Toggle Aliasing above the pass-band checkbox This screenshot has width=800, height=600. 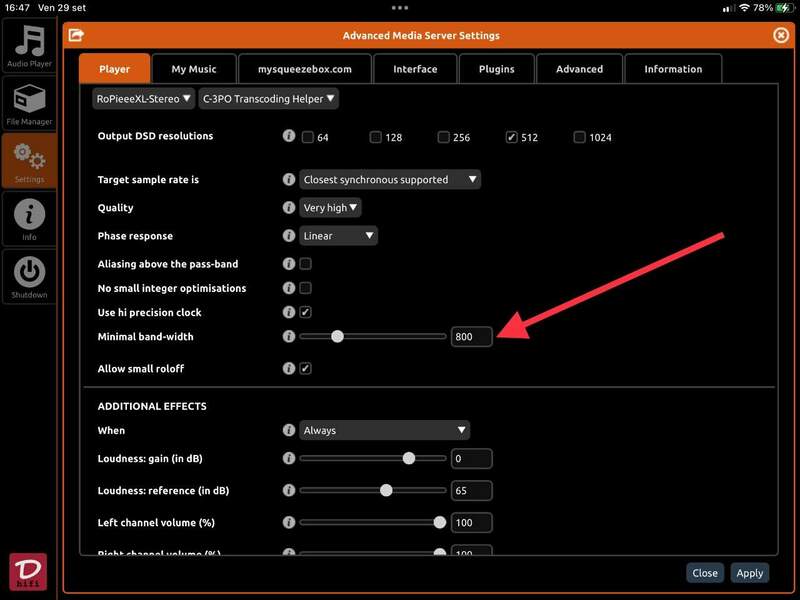point(306,264)
